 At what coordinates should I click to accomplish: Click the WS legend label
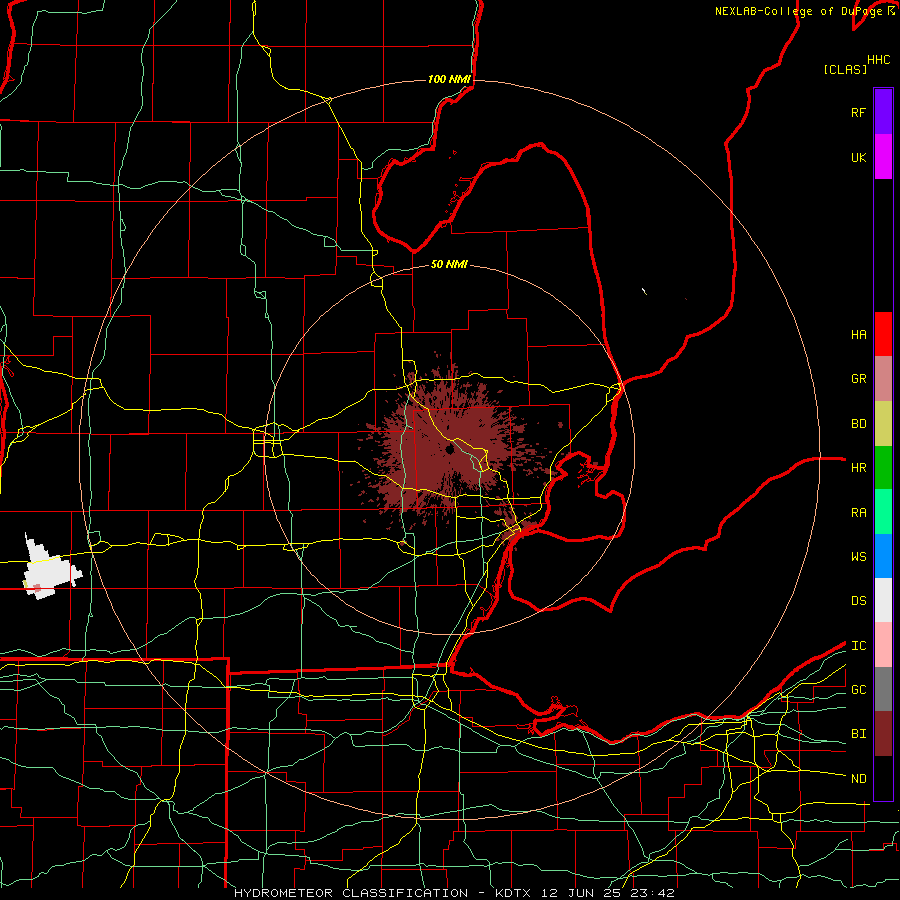point(858,557)
